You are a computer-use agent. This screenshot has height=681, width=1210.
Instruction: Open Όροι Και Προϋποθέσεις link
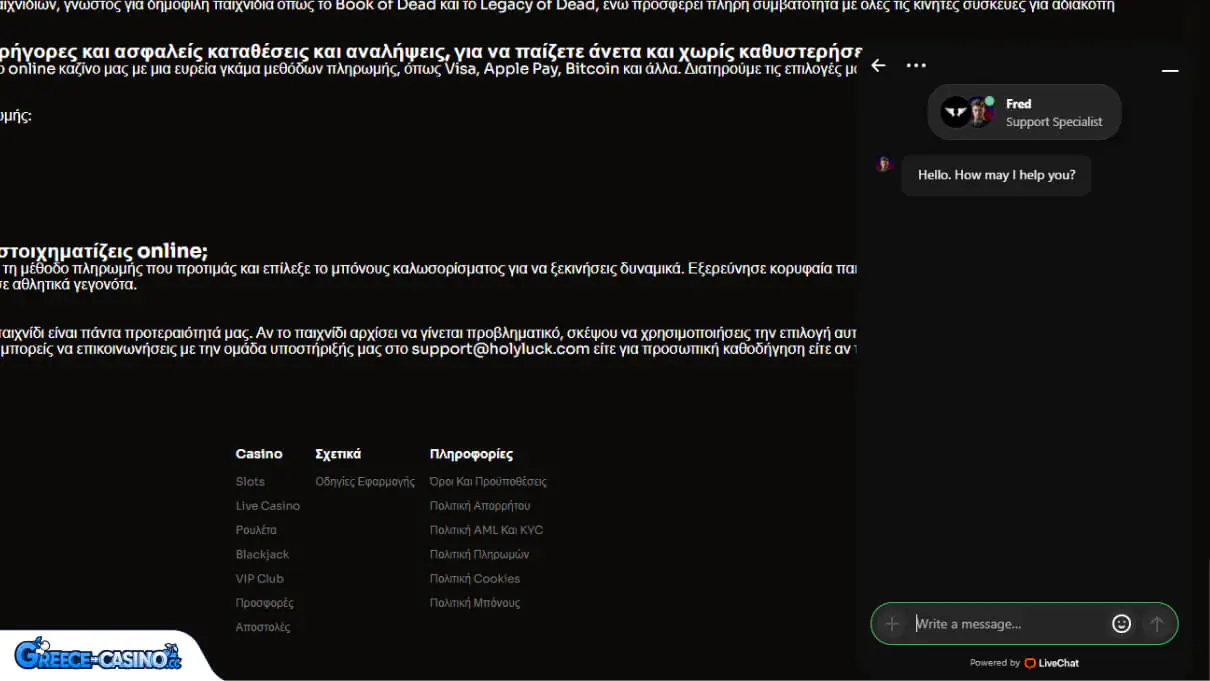click(x=488, y=482)
